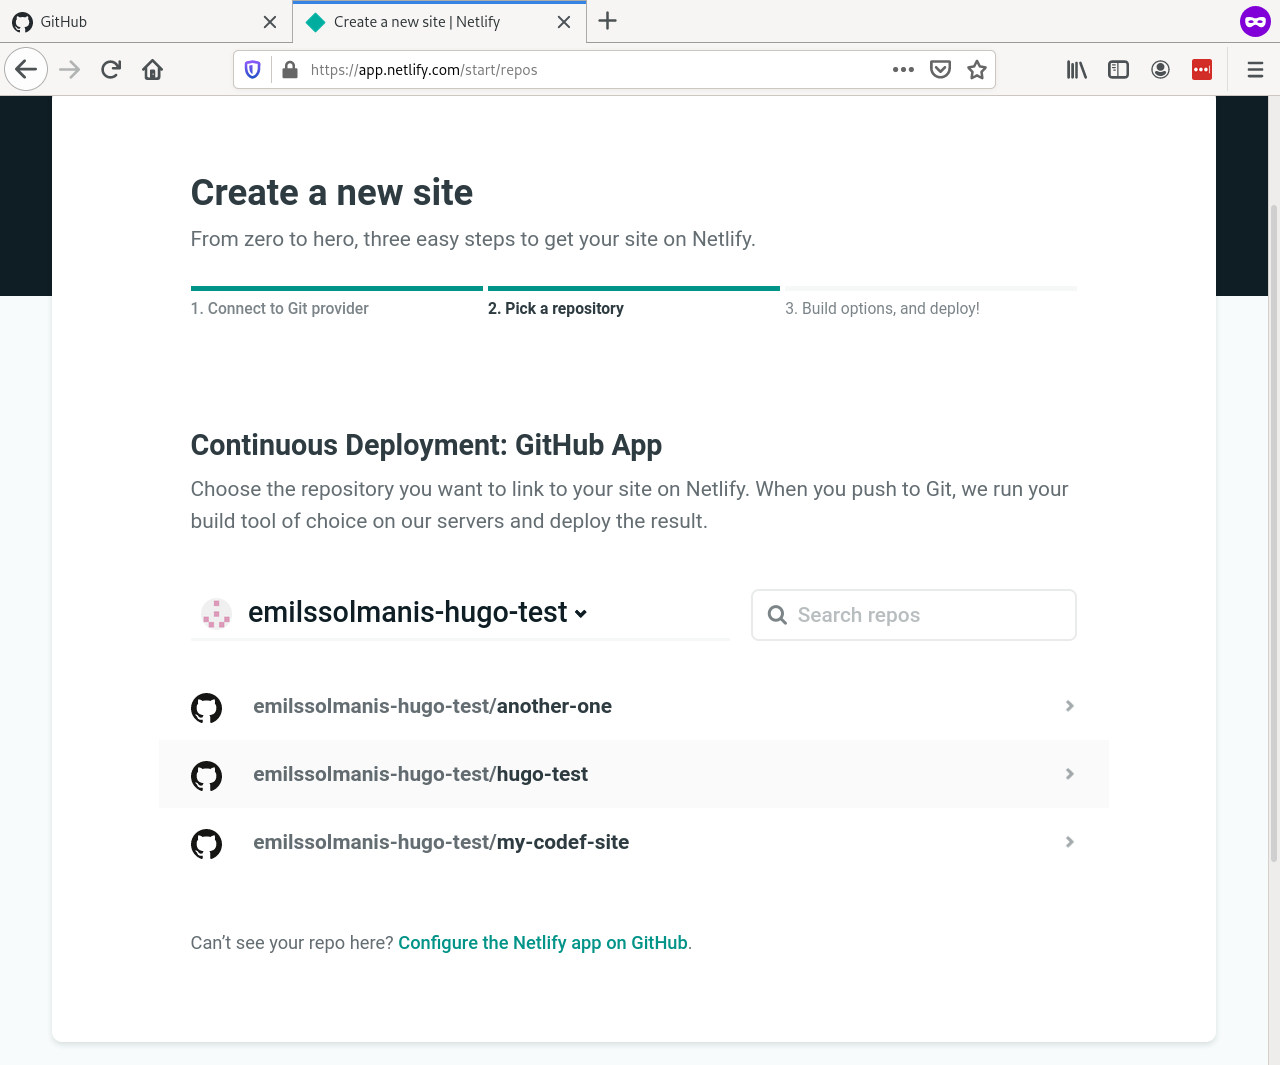Open the Firefox account icon
The width and height of the screenshot is (1280, 1065).
tap(1160, 69)
